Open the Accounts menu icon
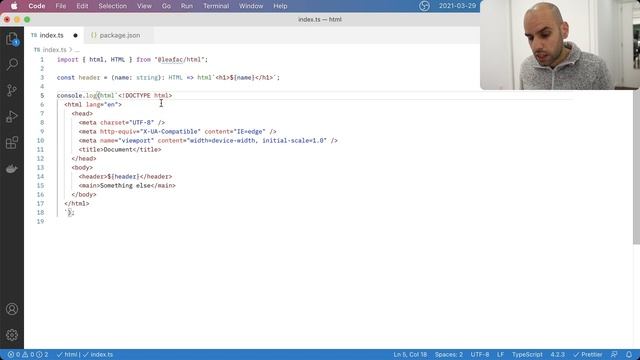640x360 pixels. pyautogui.click(x=12, y=309)
